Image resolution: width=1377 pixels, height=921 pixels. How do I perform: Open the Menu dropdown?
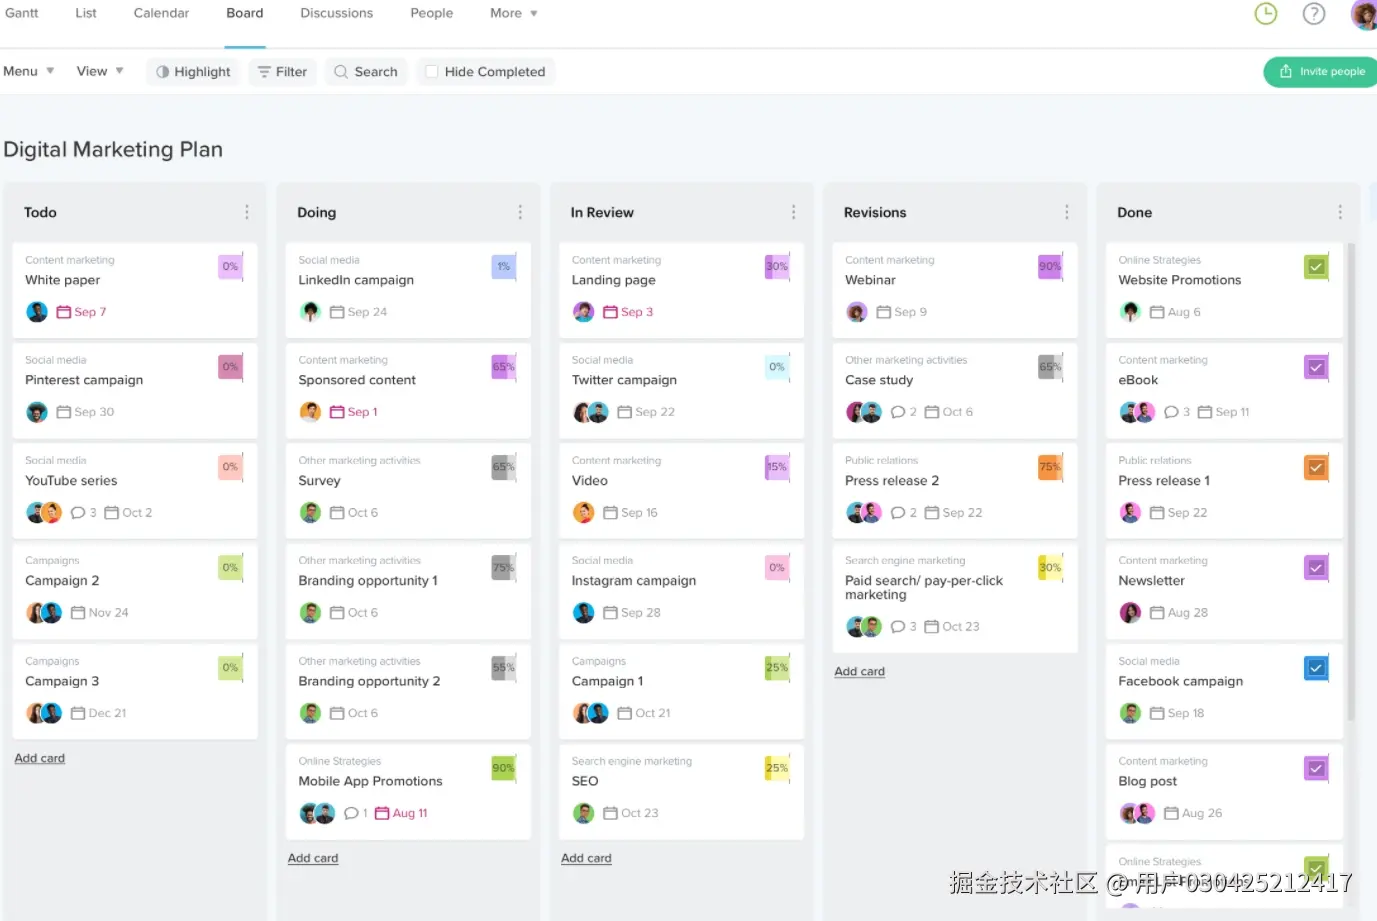tap(28, 71)
